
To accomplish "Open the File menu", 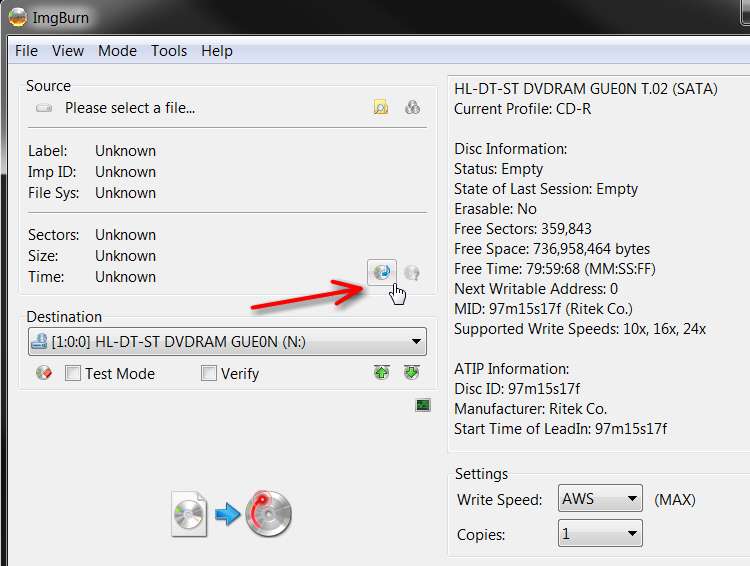I will tap(26, 51).
